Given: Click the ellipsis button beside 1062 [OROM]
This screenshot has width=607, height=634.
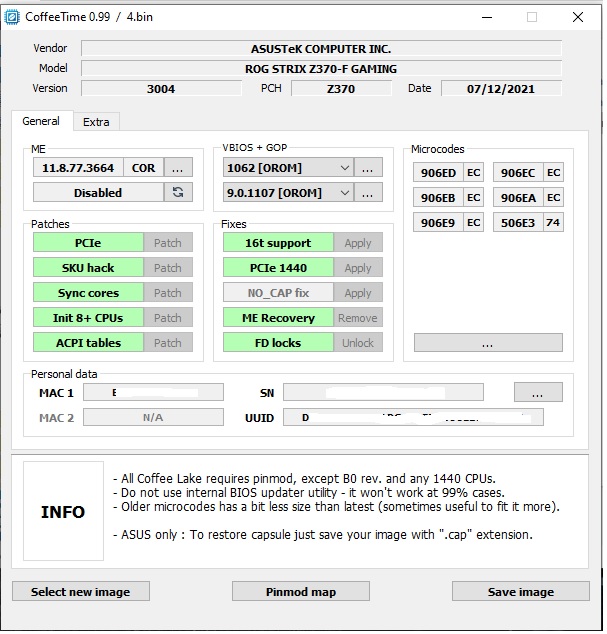Looking at the screenshot, I should 368,167.
